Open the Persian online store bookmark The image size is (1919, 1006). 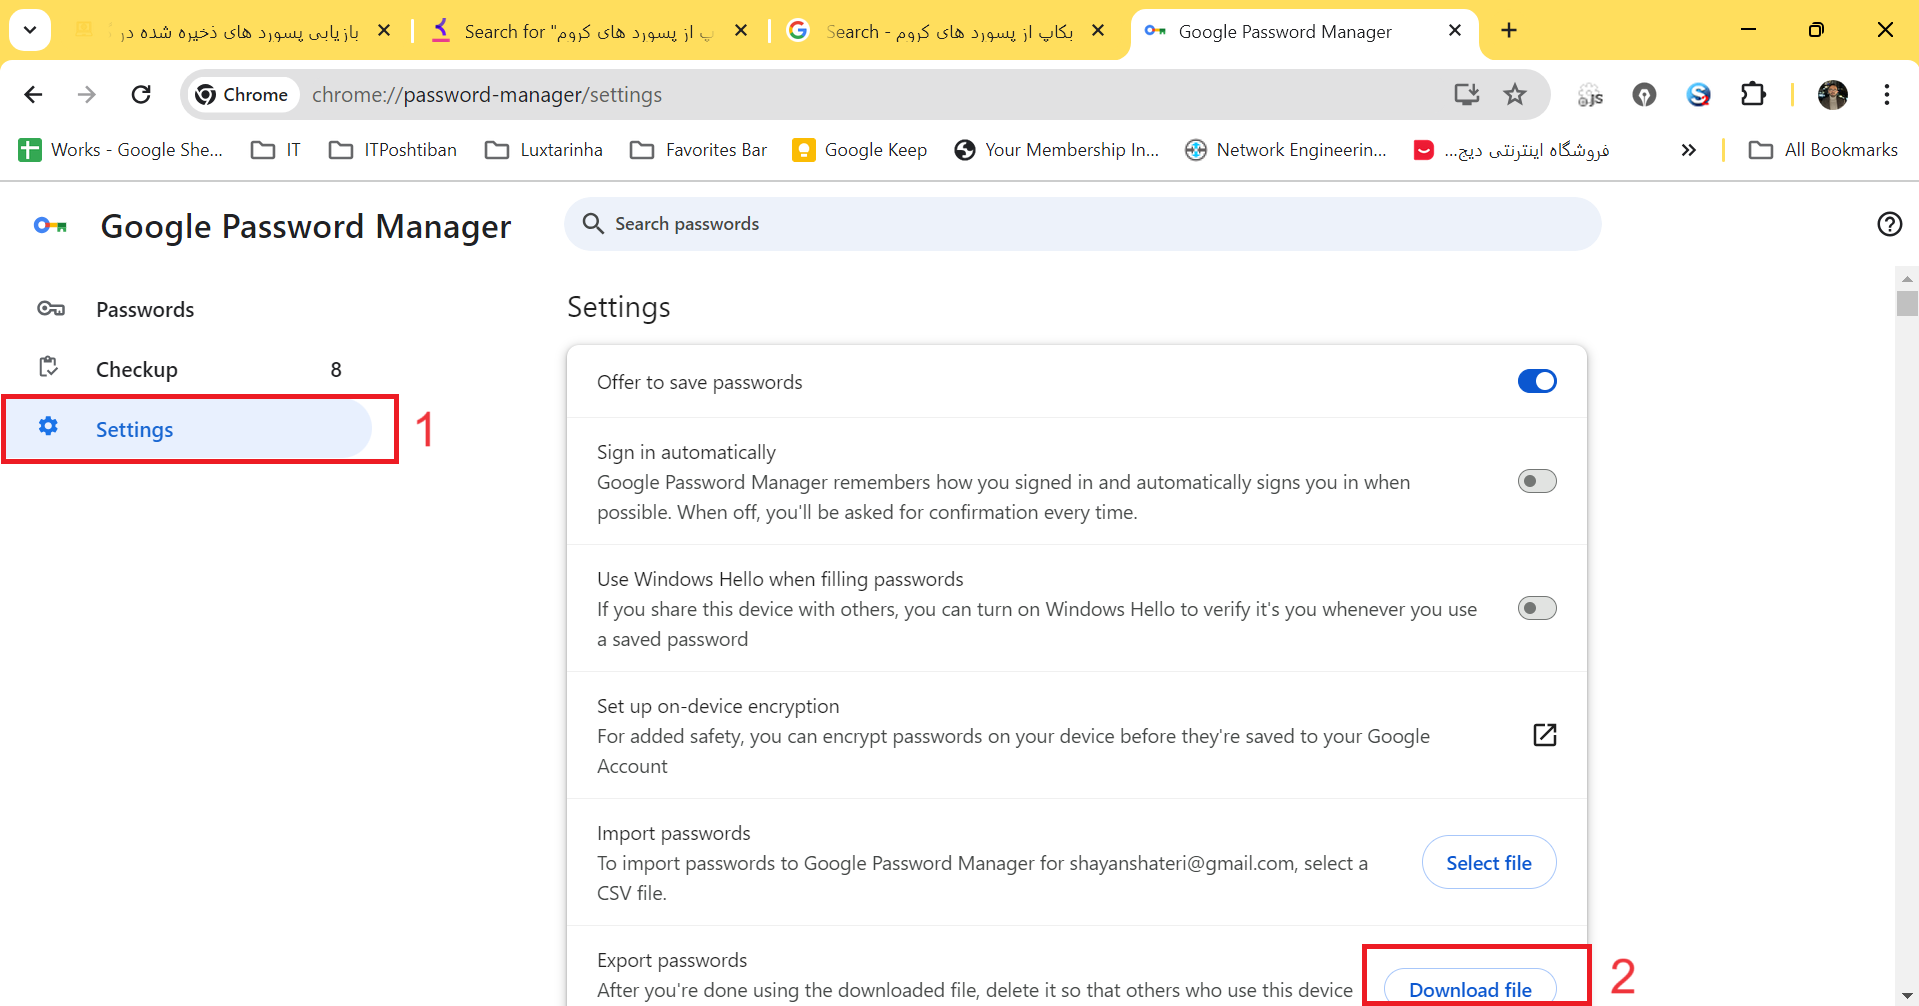click(1511, 150)
